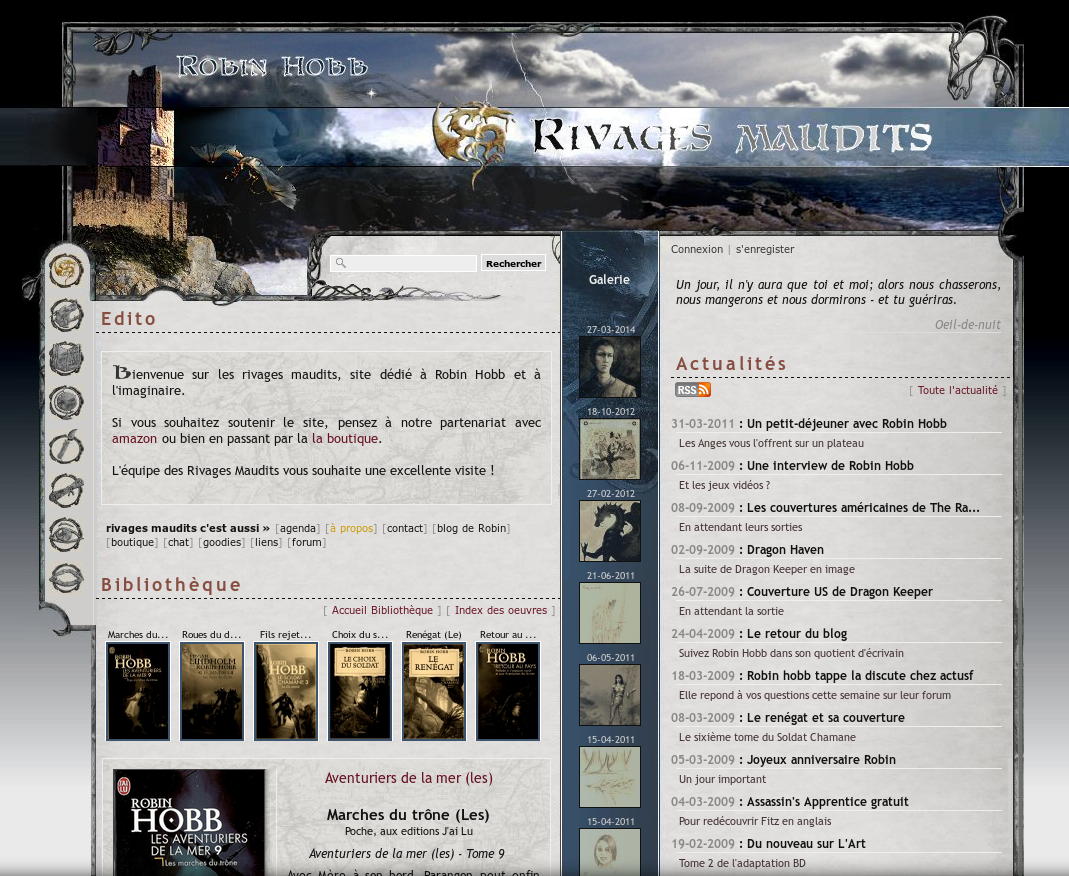This screenshot has height=876, width=1069.
Task: Click the Robin Hobb header title
Action: (x=272, y=67)
